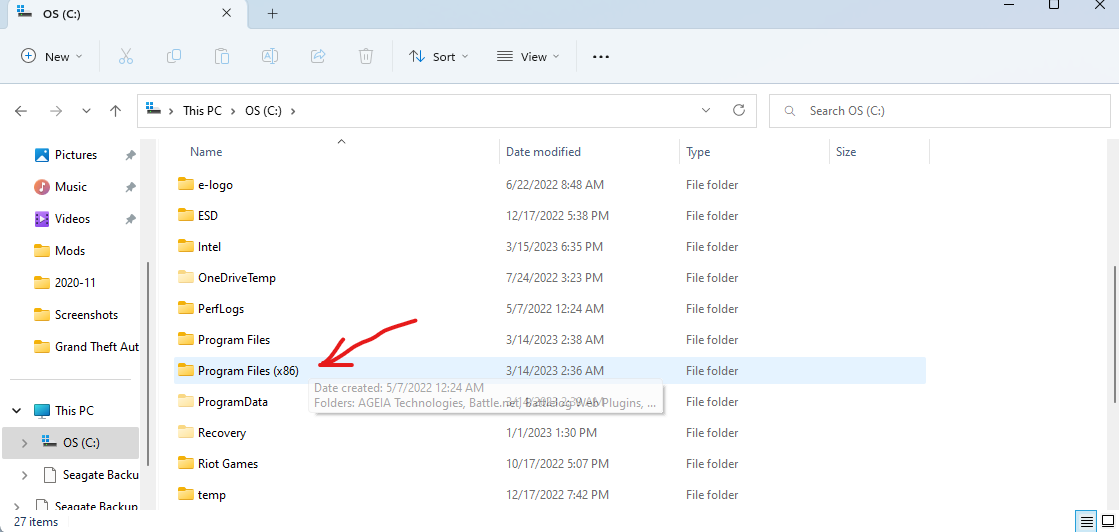Click the file list vertical scrollbar

pos(1115,334)
